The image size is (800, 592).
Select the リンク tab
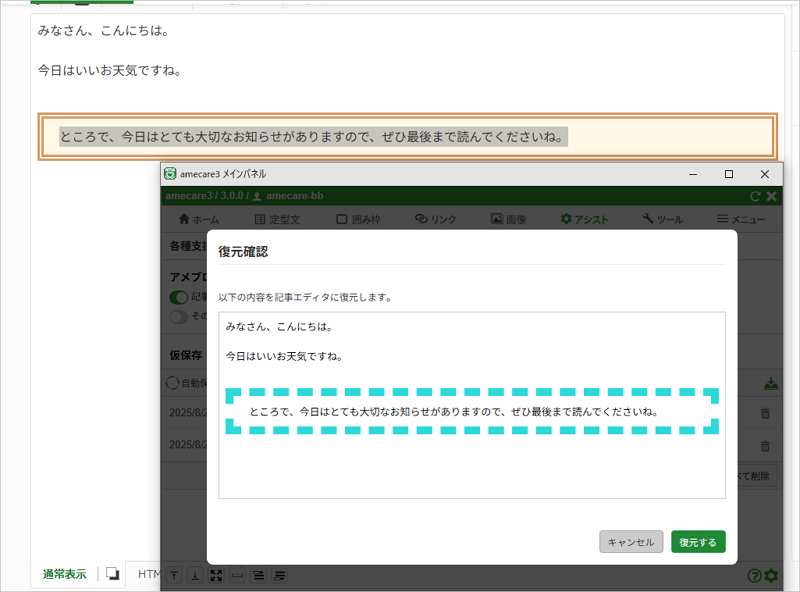(x=436, y=219)
